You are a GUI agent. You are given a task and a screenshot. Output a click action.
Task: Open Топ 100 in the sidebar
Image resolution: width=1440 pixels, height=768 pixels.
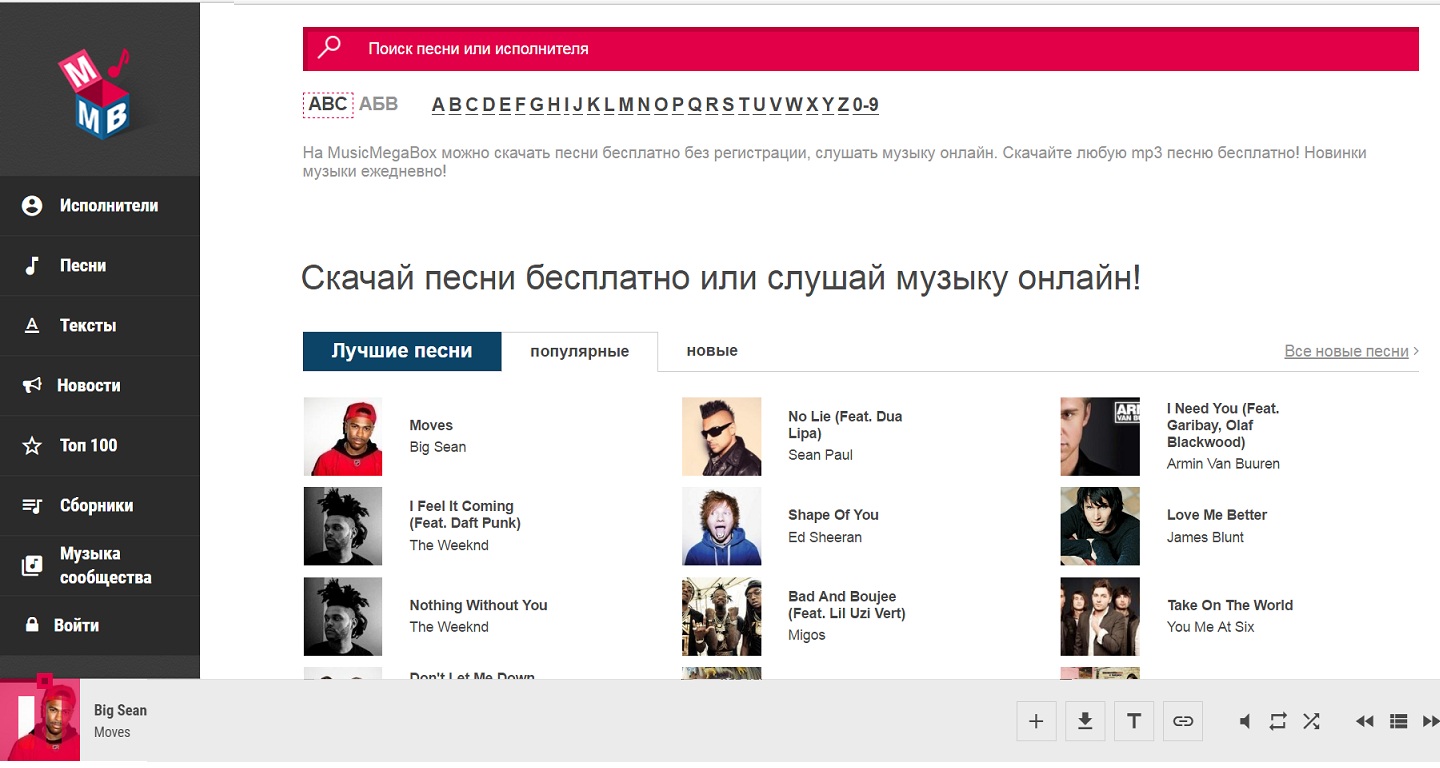tap(88, 446)
